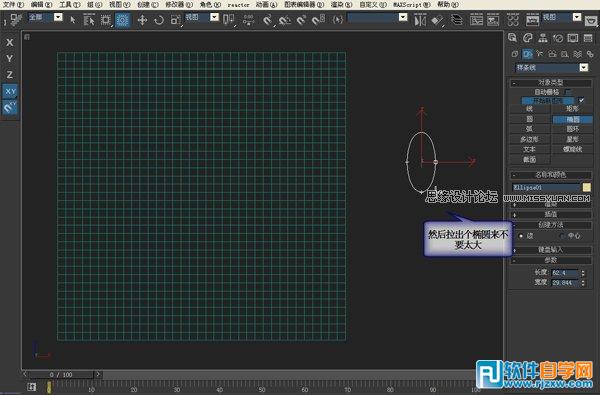Collapse the 对象类型 Object Type rollout
Image resolution: width=600 pixels, height=395 pixels.
(x=550, y=83)
